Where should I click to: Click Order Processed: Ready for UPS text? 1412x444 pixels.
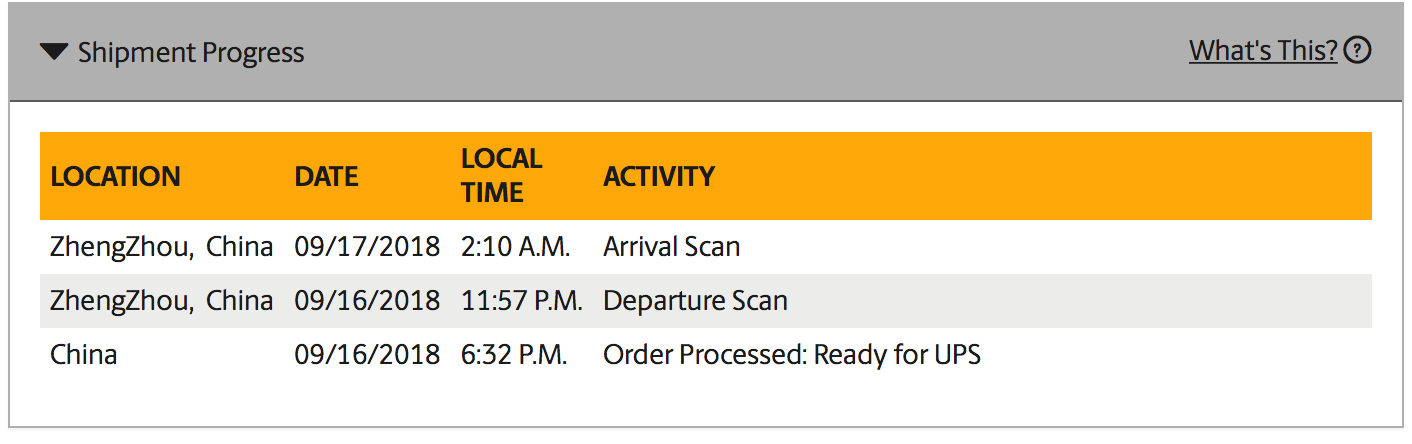point(792,355)
